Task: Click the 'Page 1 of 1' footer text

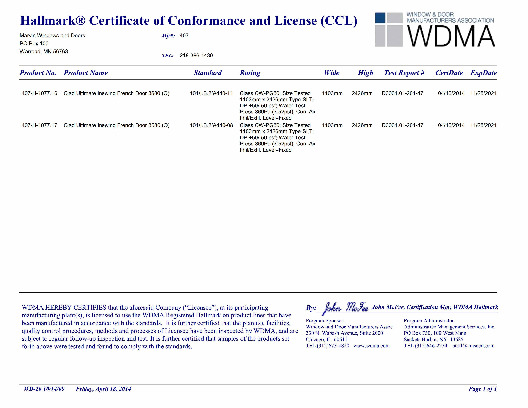Action: tap(483, 389)
